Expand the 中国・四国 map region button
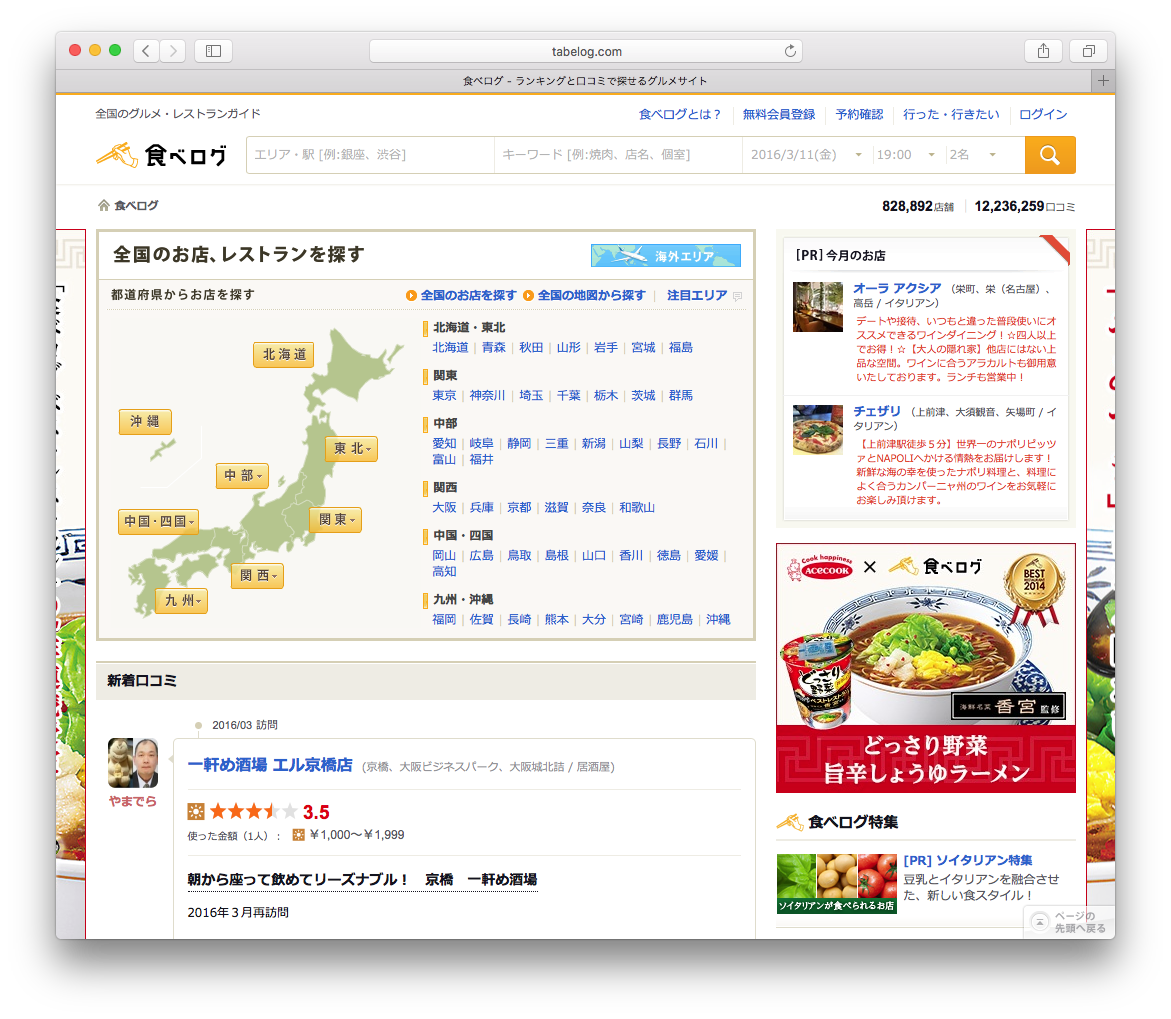Viewport: 1171px width, 1019px height. 158,521
